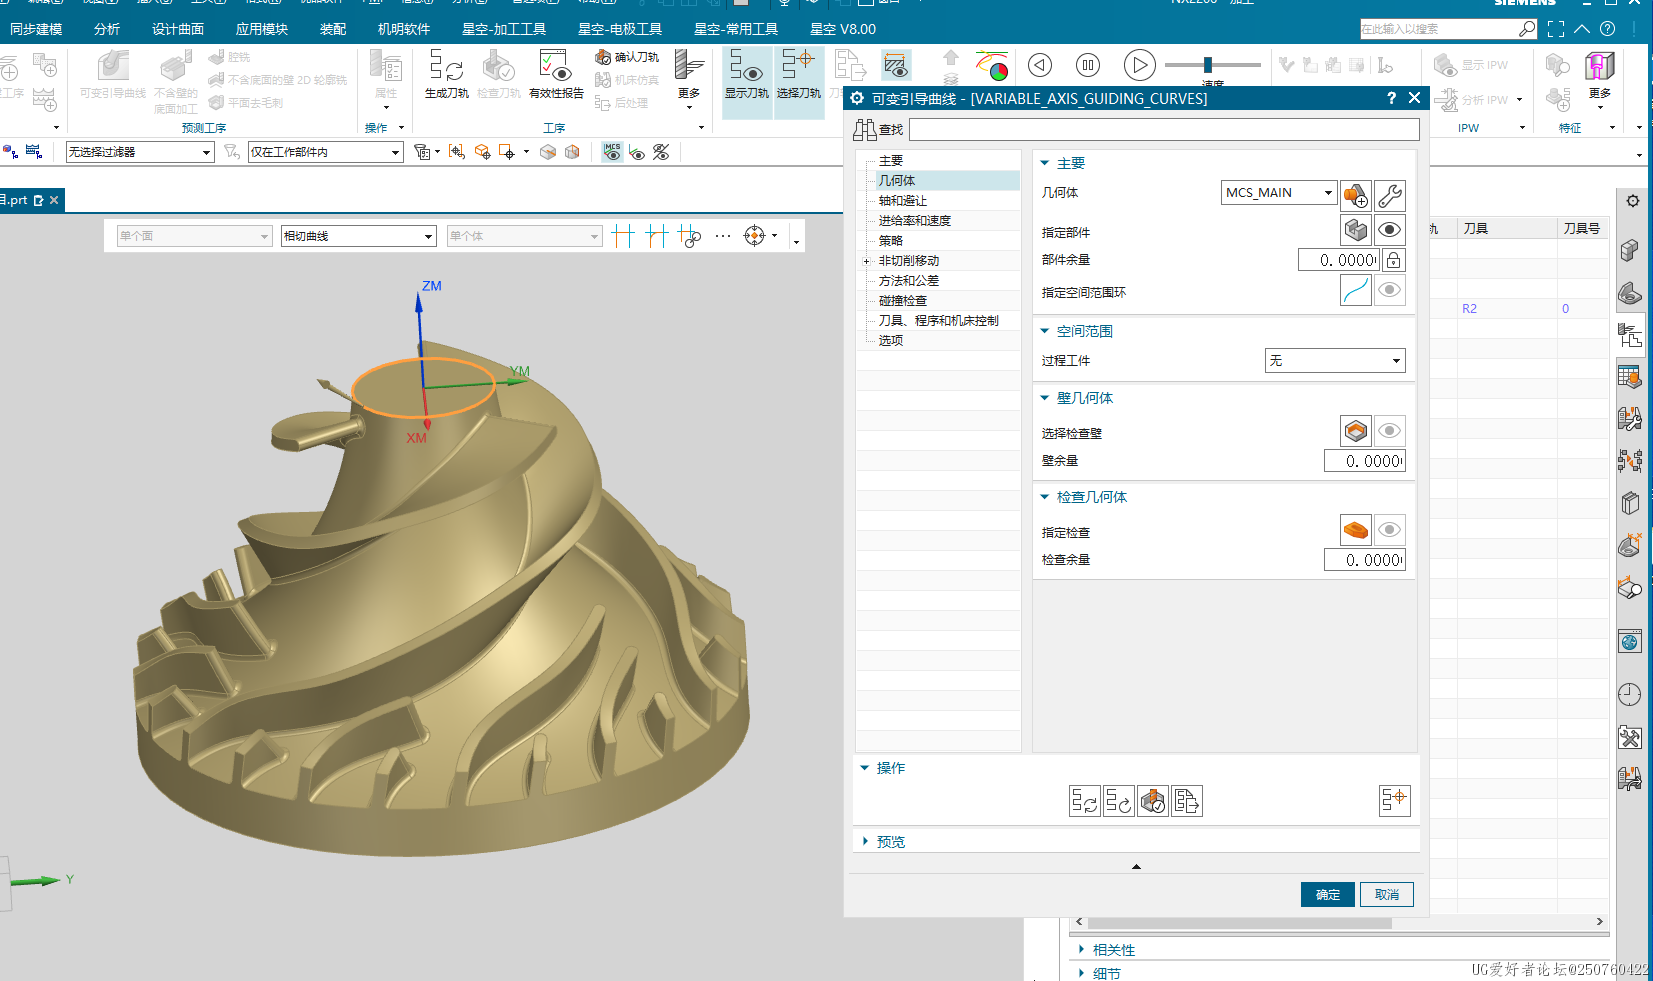Adjust the 速度 animation speed slider
The width and height of the screenshot is (1653, 981).
coord(1208,65)
